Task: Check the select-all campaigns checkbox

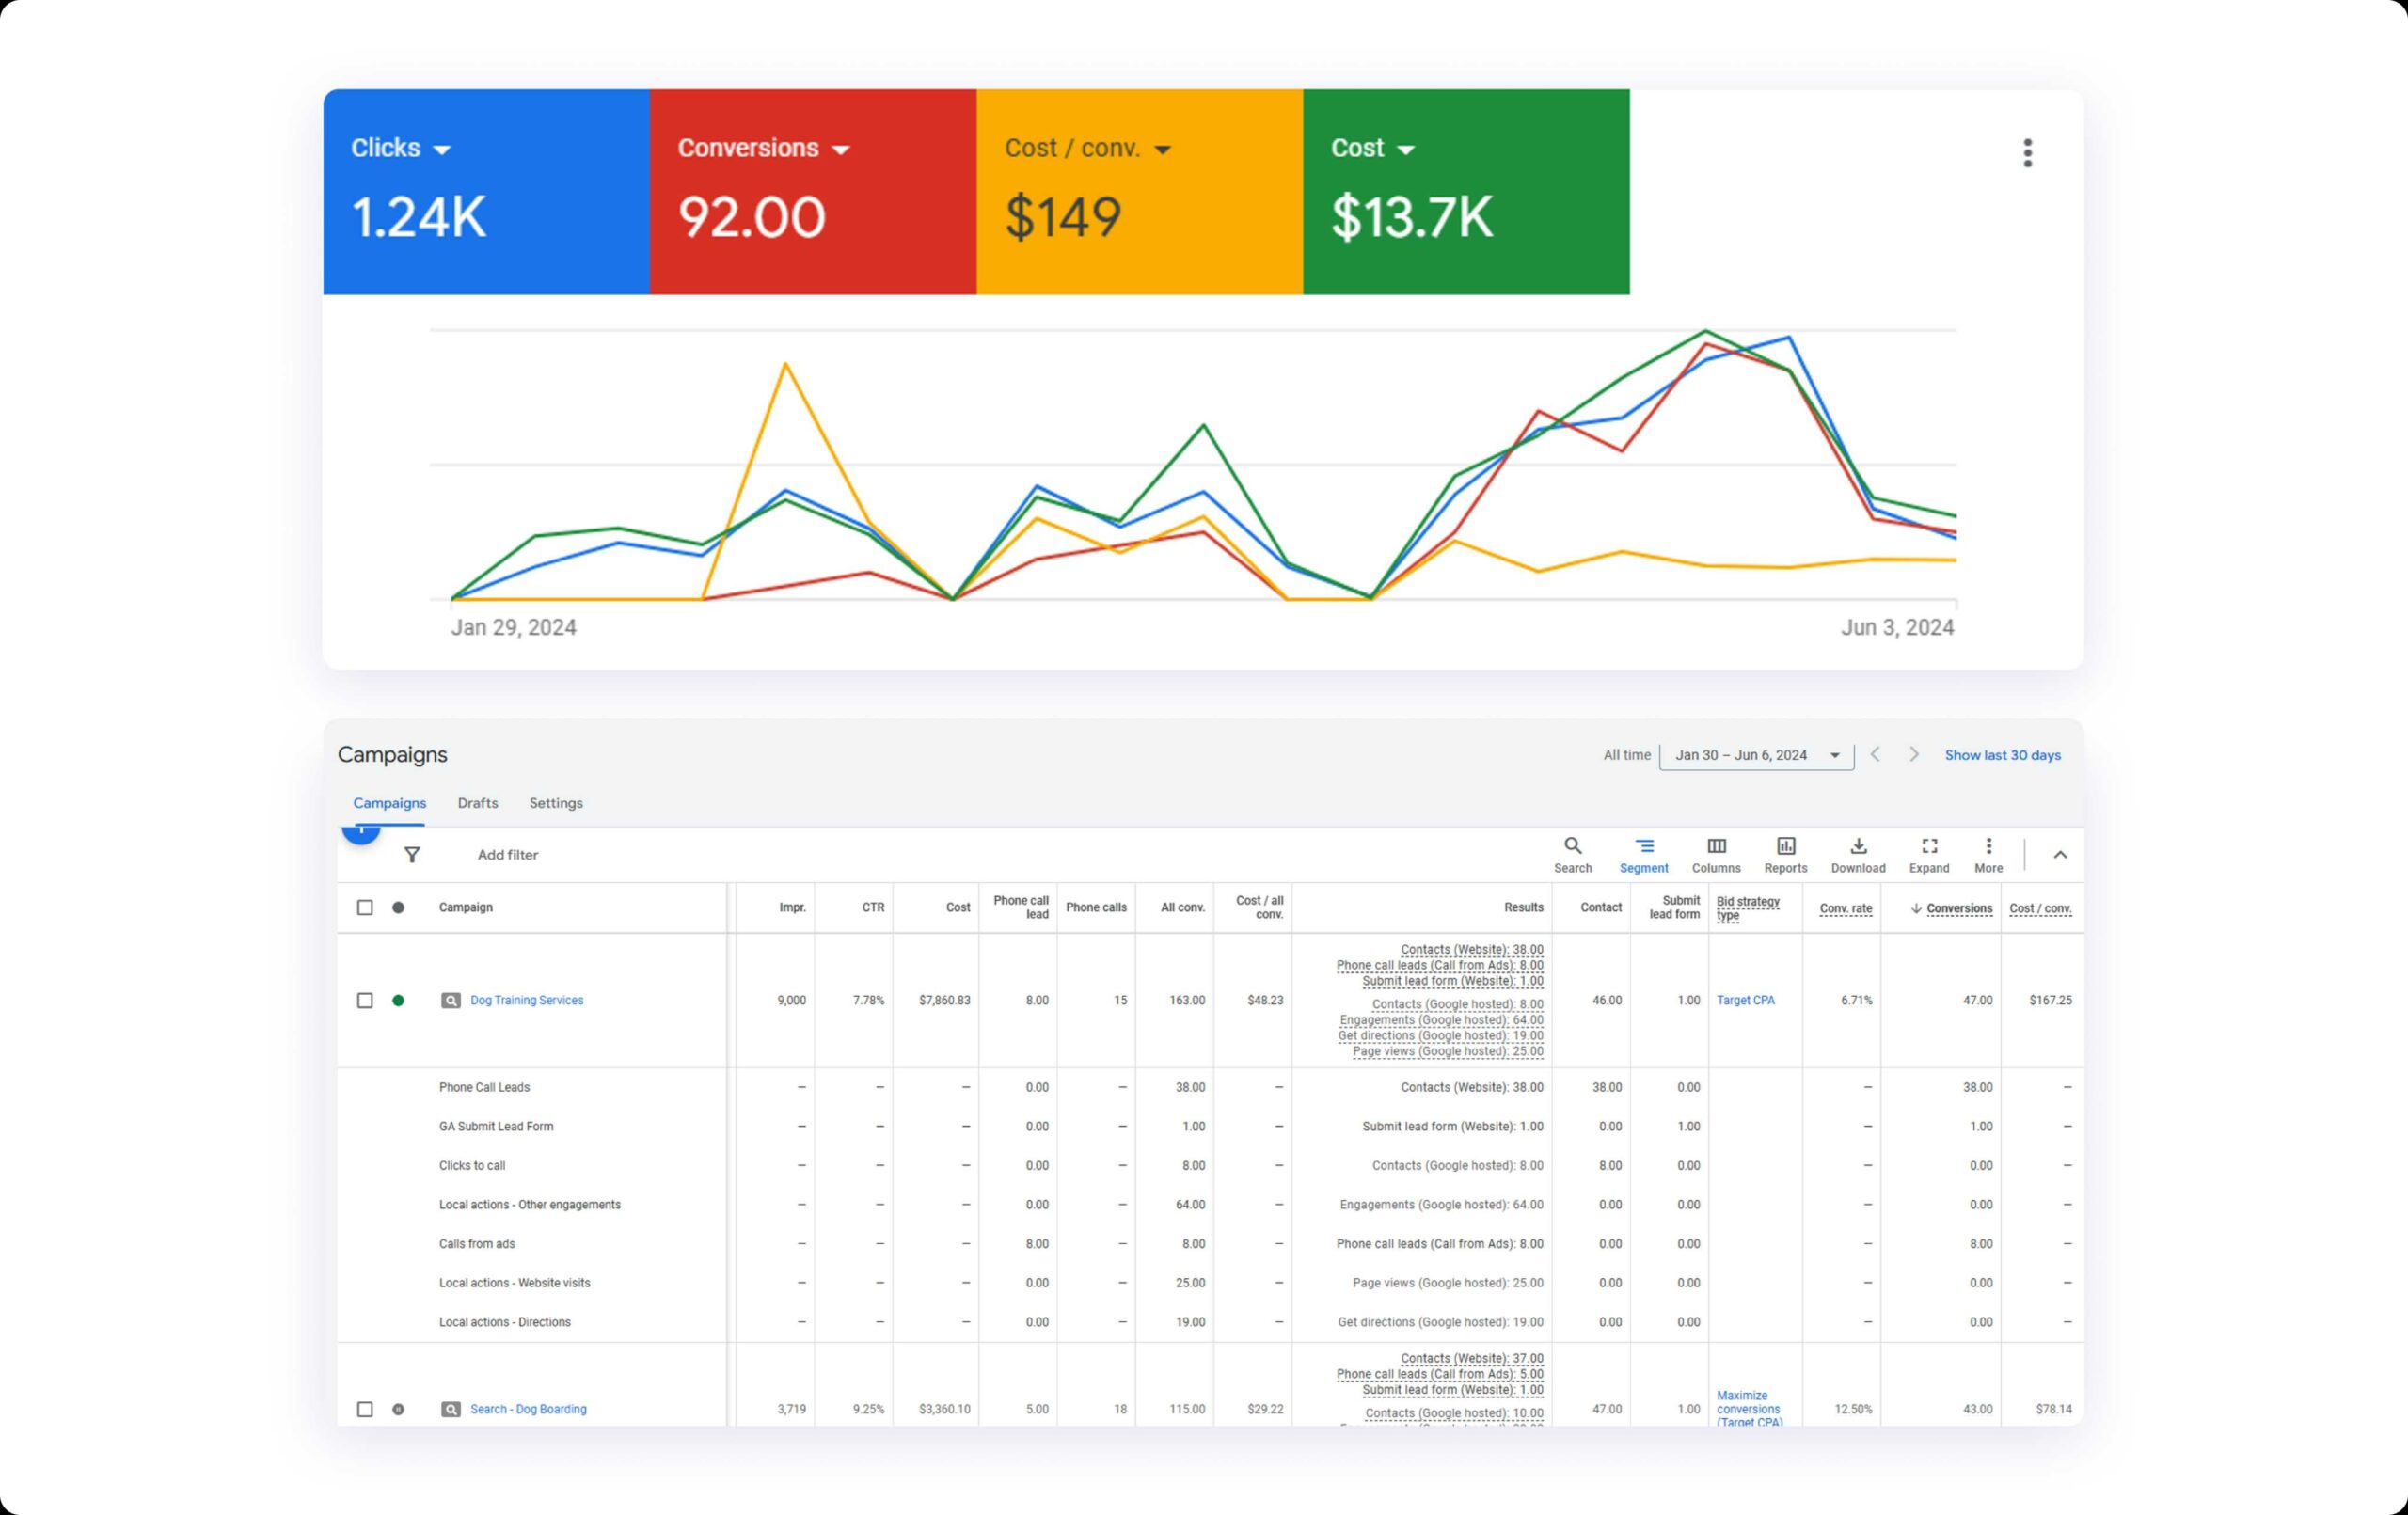Action: 365,908
